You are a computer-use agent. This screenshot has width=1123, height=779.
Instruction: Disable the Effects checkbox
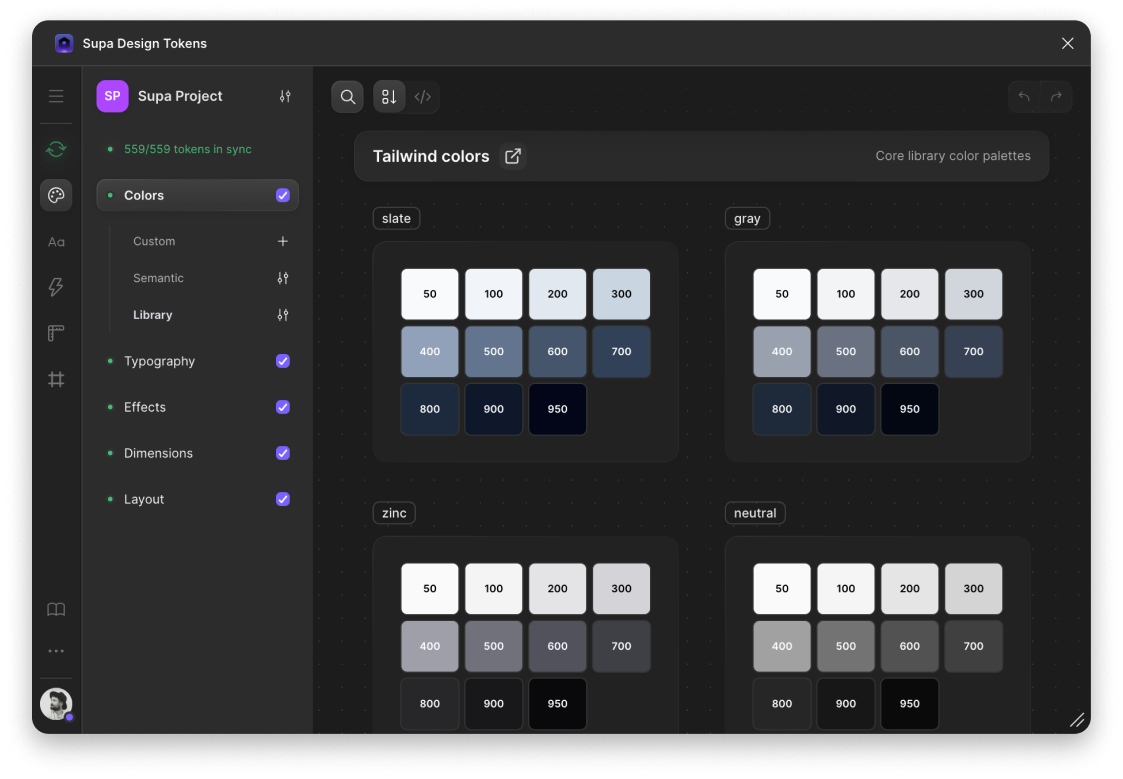(283, 407)
